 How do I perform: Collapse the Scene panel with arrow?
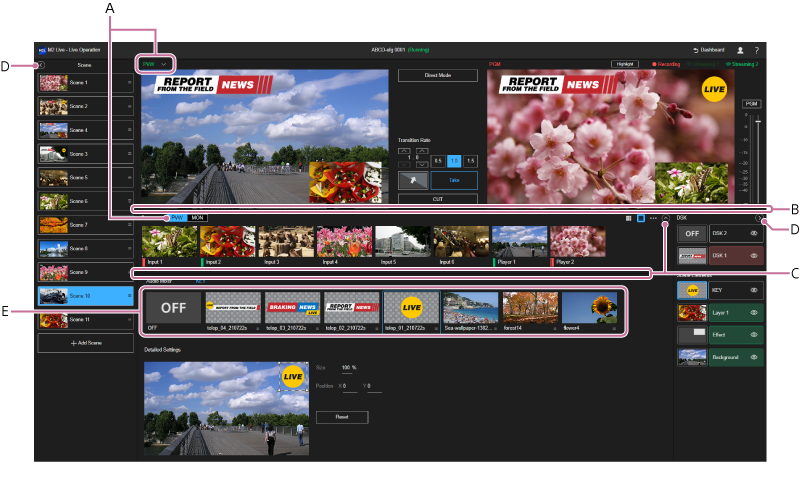click(x=41, y=65)
